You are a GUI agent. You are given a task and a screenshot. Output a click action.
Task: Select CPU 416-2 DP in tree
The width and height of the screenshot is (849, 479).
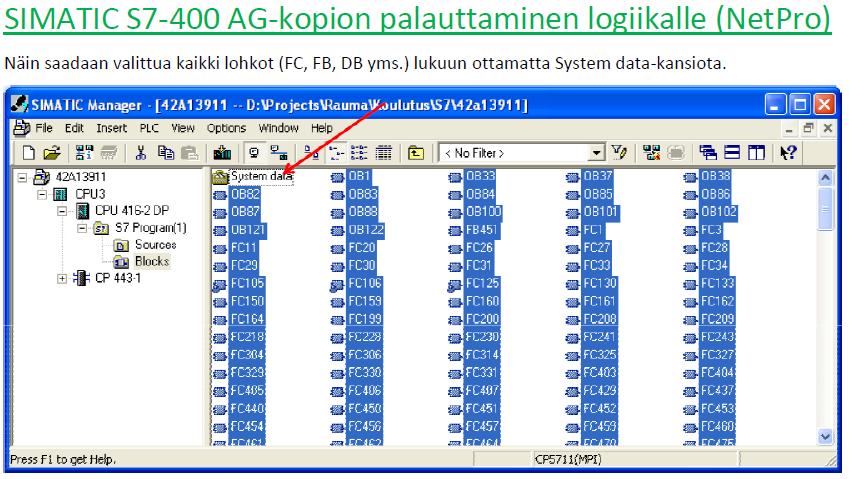(132, 211)
